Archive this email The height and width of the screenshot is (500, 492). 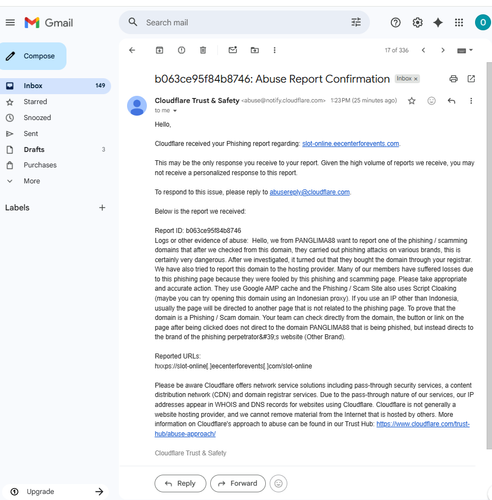point(159,50)
